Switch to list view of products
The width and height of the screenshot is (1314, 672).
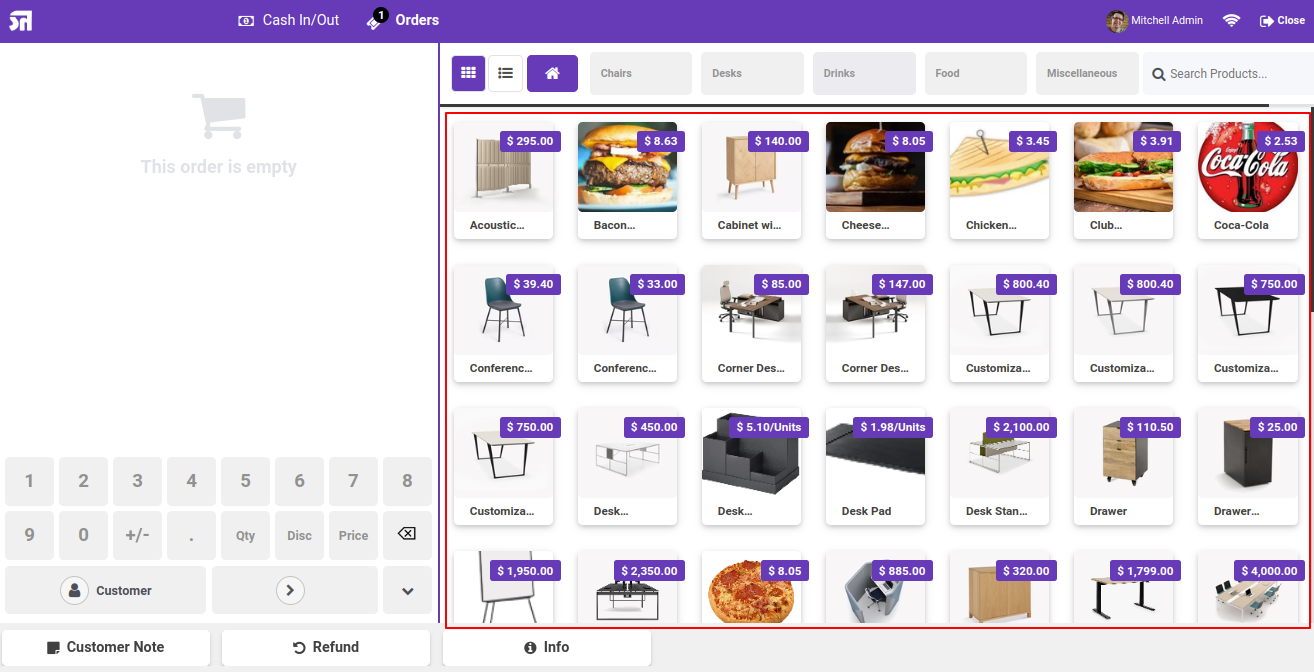(506, 73)
